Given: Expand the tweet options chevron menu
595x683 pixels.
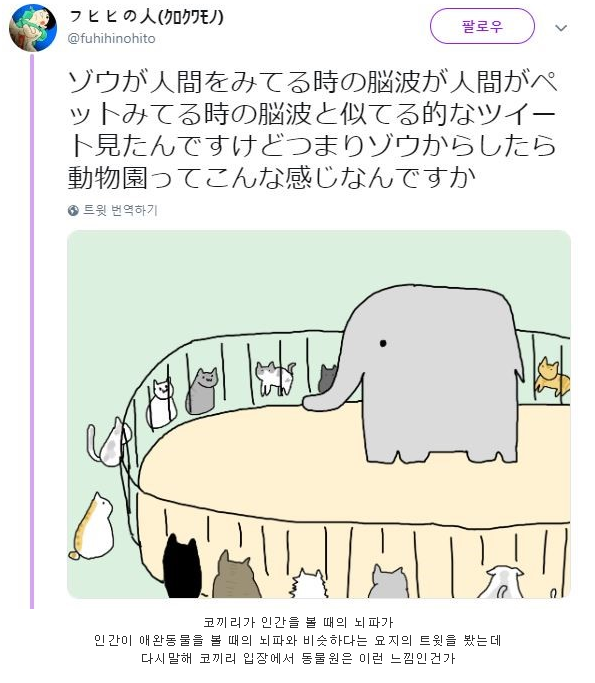Looking at the screenshot, I should 561,28.
